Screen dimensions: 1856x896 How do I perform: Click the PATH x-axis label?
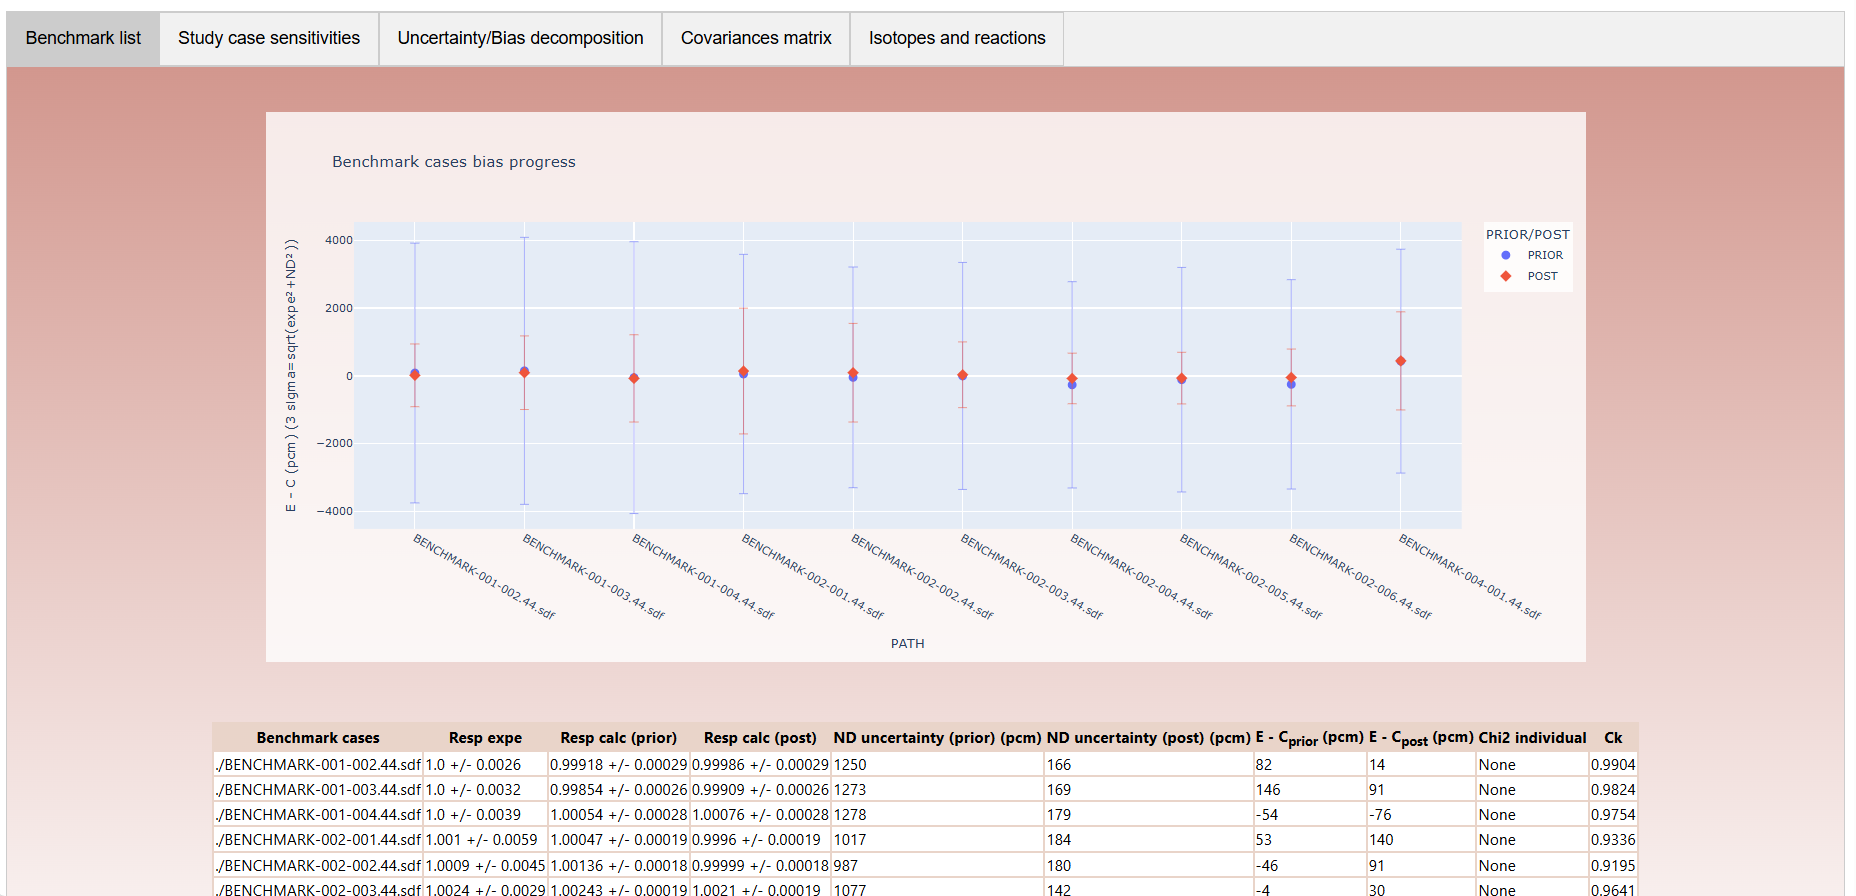click(907, 644)
